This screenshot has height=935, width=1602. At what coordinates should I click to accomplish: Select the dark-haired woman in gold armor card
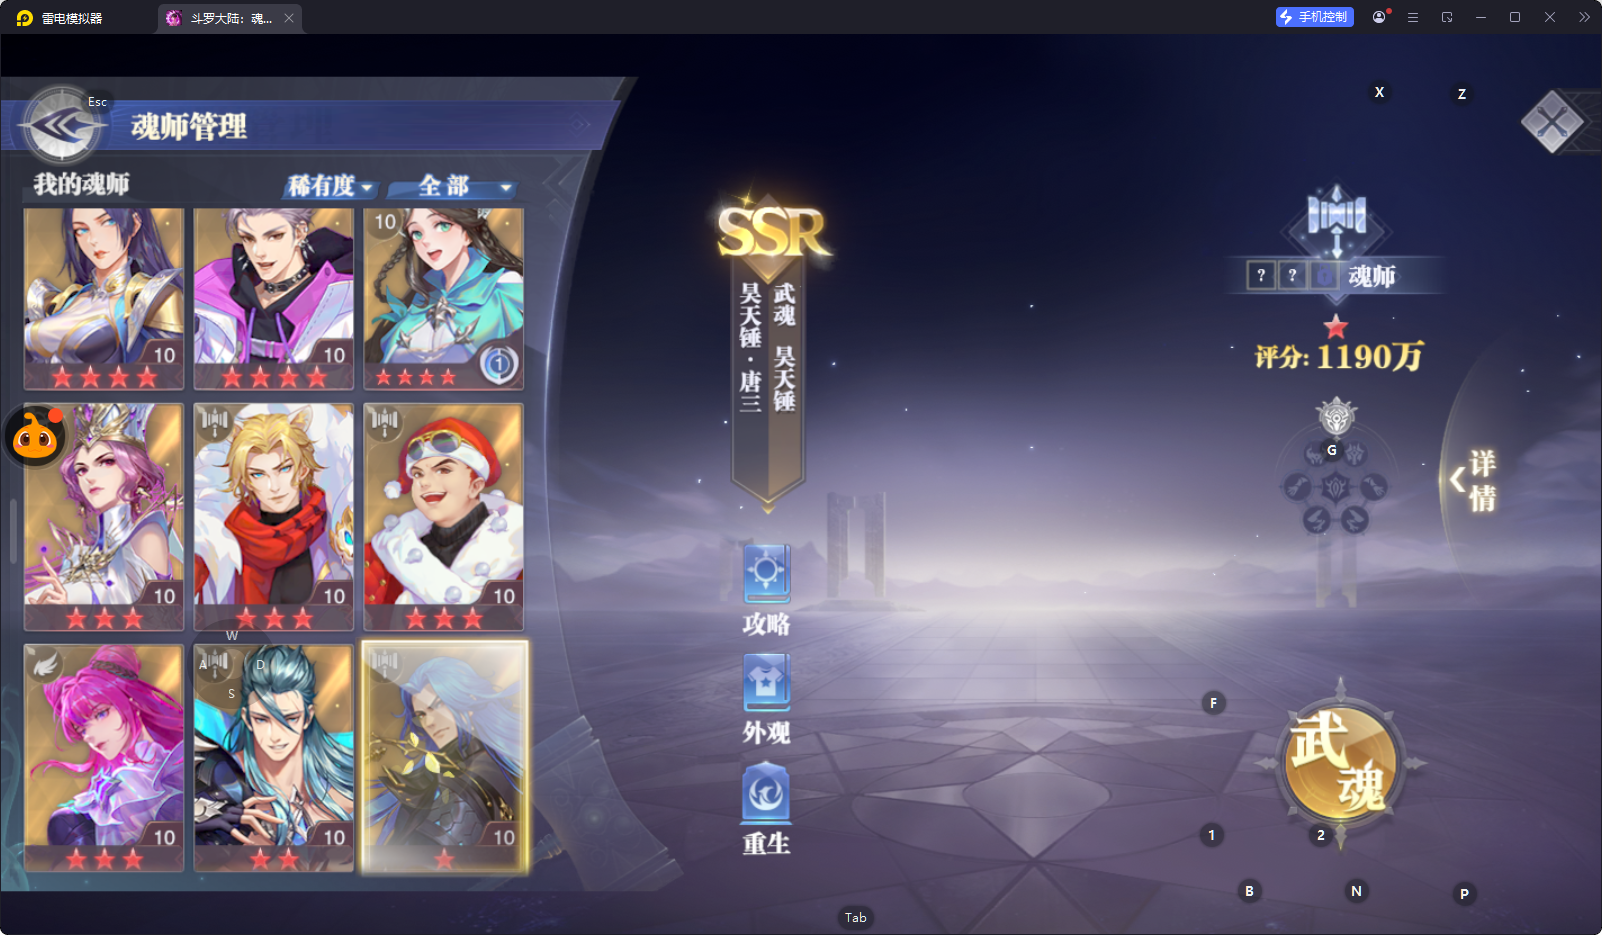(x=104, y=298)
